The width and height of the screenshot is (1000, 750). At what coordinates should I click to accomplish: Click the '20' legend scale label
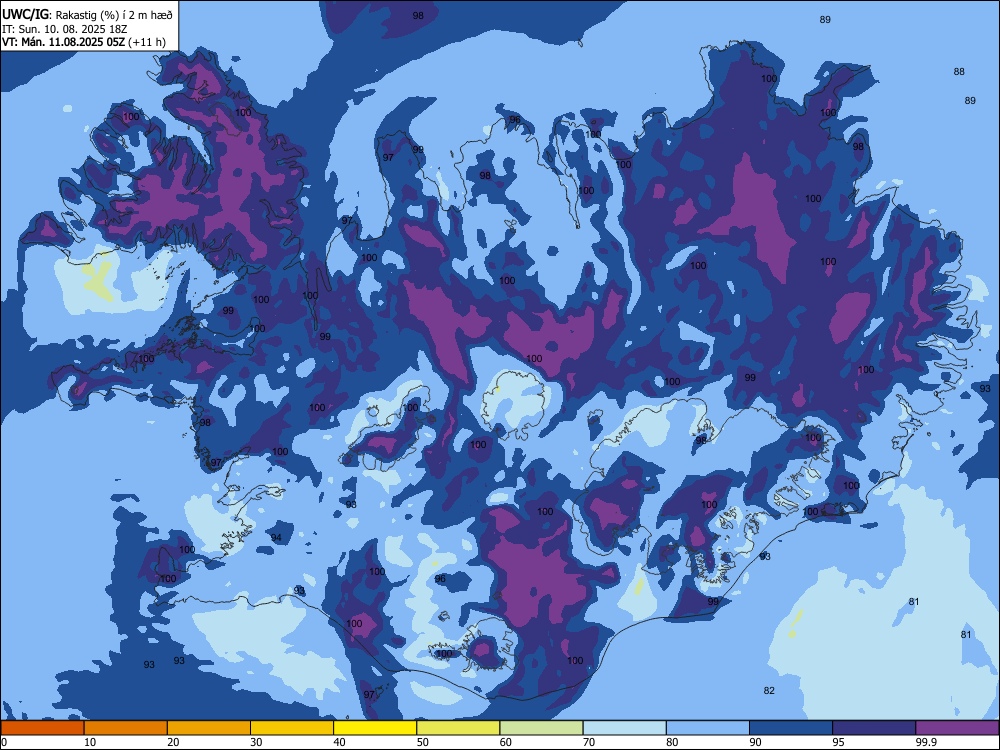click(x=173, y=742)
